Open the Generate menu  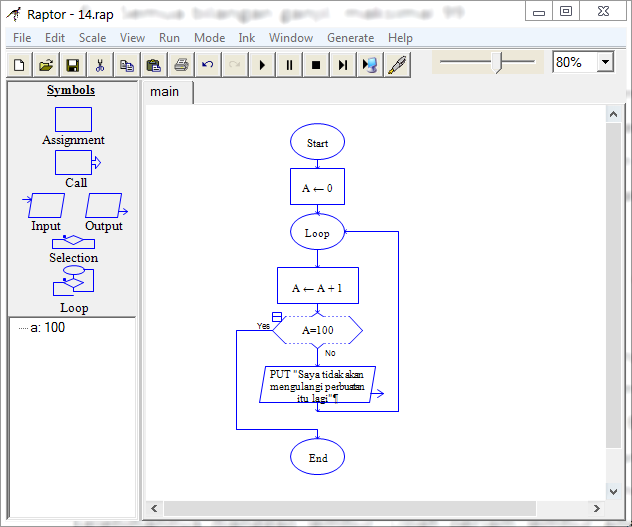click(351, 38)
